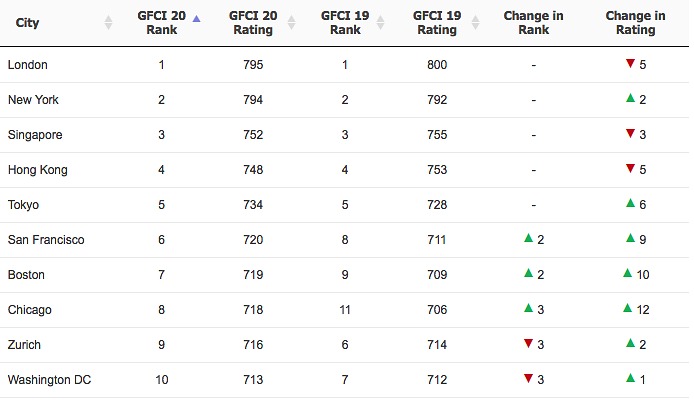Click Hong Kong's GFCI 19 Rating value 753
The width and height of the screenshot is (694, 401).
[x=436, y=170]
